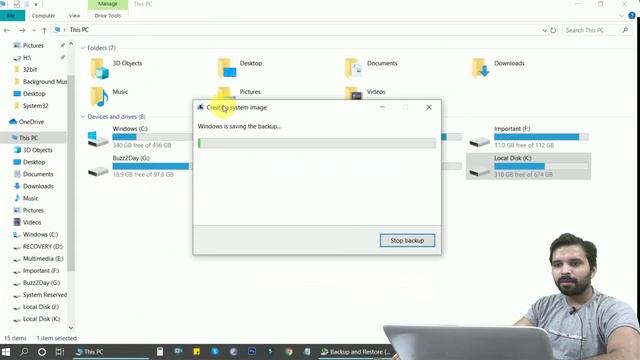This screenshot has width=640, height=360.
Task: Open Important (F:) in the sidebar
Action: click(41, 271)
